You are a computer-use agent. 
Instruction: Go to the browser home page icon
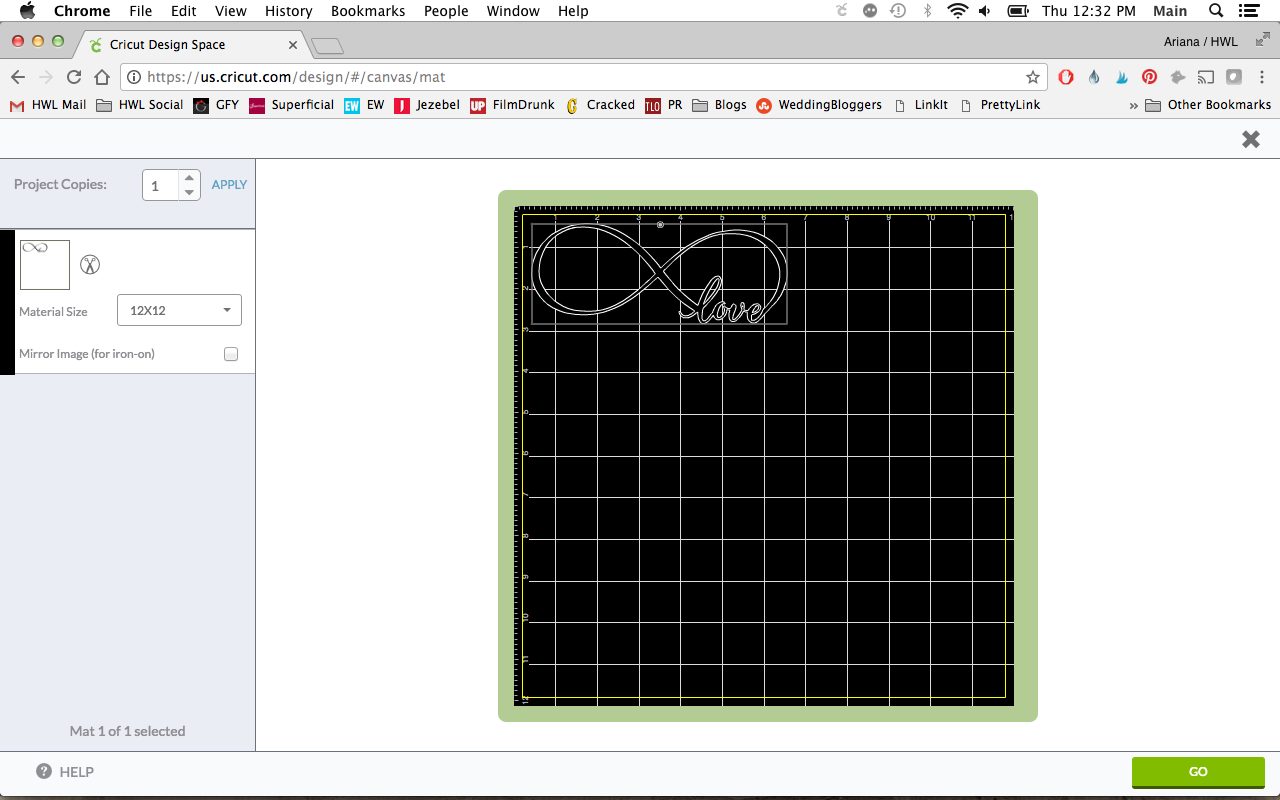101,77
